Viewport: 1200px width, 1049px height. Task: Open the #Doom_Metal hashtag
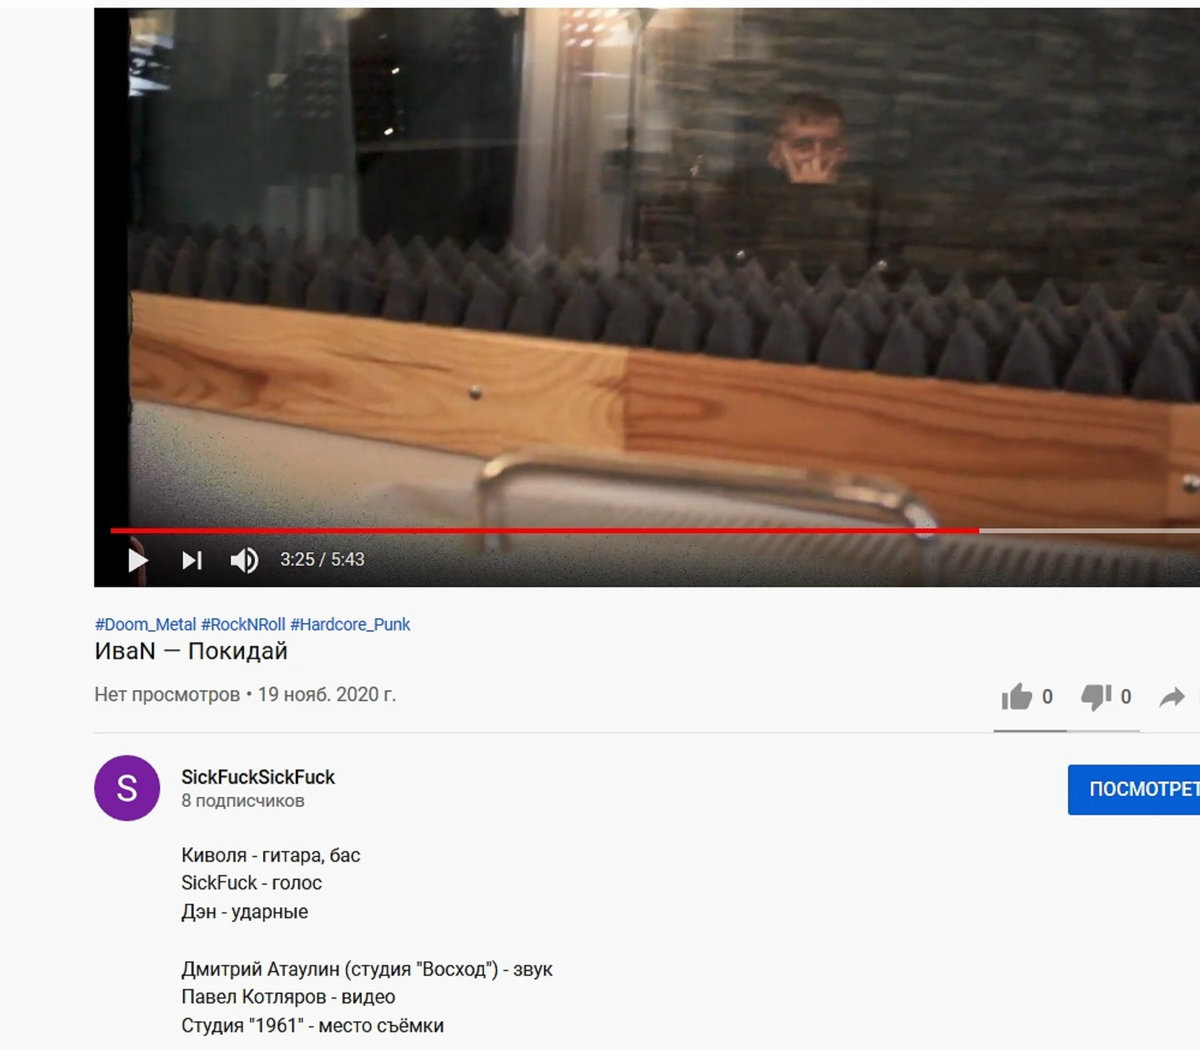[145, 624]
